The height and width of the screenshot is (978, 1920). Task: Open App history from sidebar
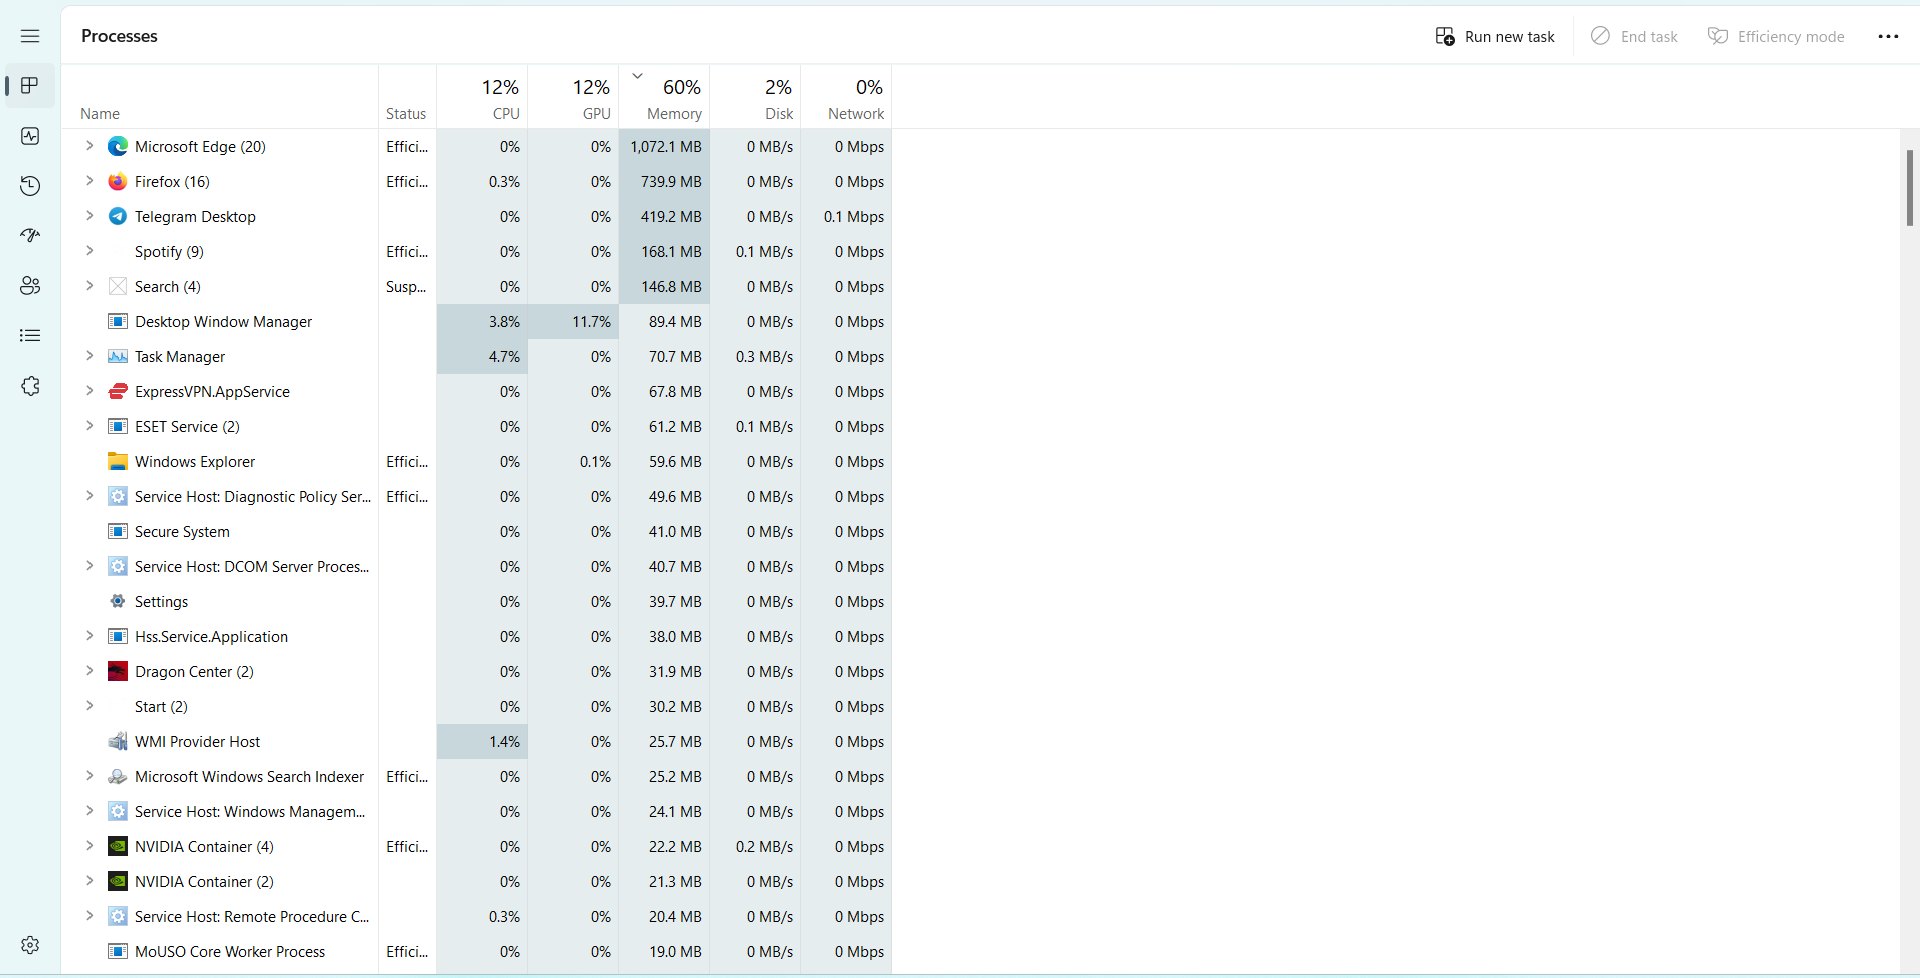[x=30, y=186]
